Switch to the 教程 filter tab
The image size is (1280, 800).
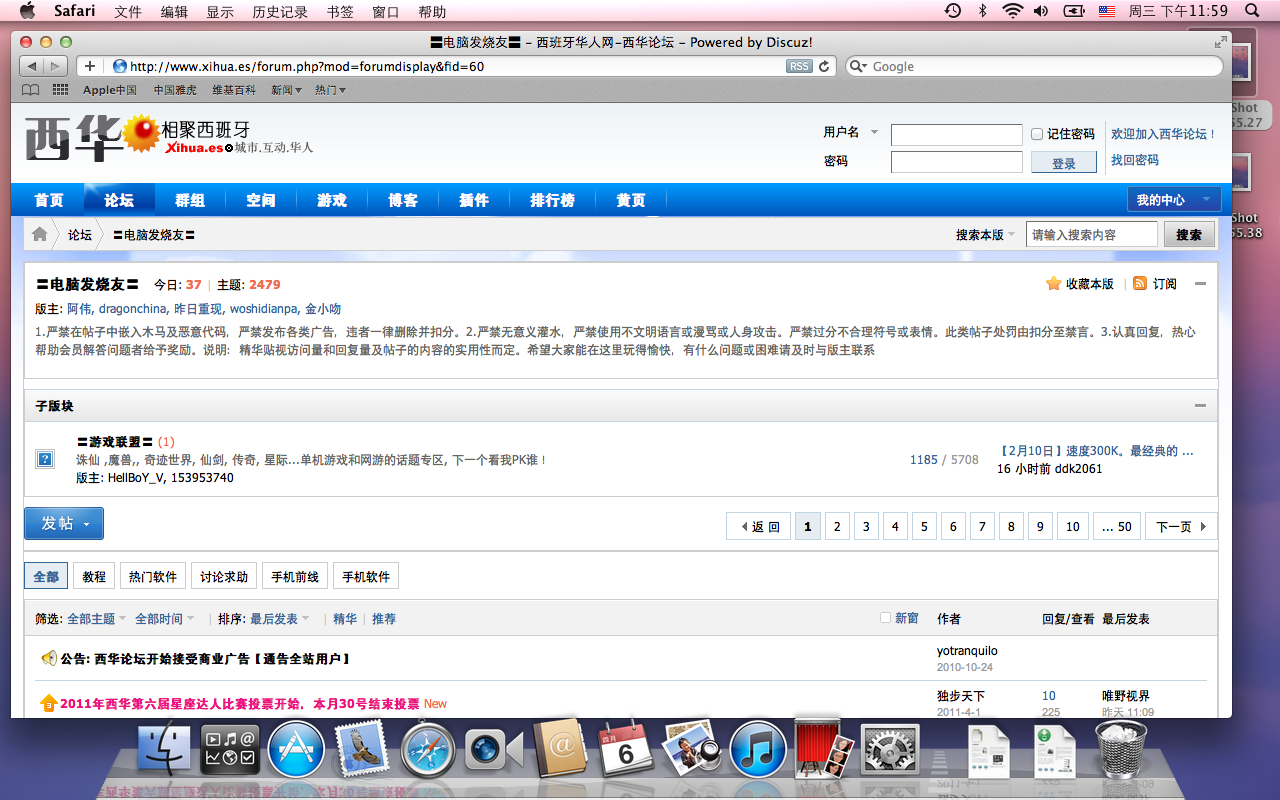[93, 575]
